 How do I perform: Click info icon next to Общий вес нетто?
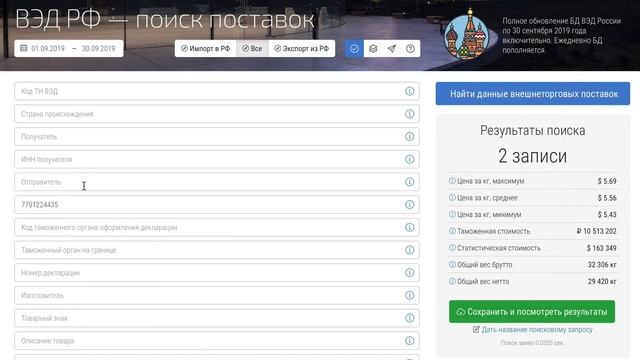[x=452, y=281]
